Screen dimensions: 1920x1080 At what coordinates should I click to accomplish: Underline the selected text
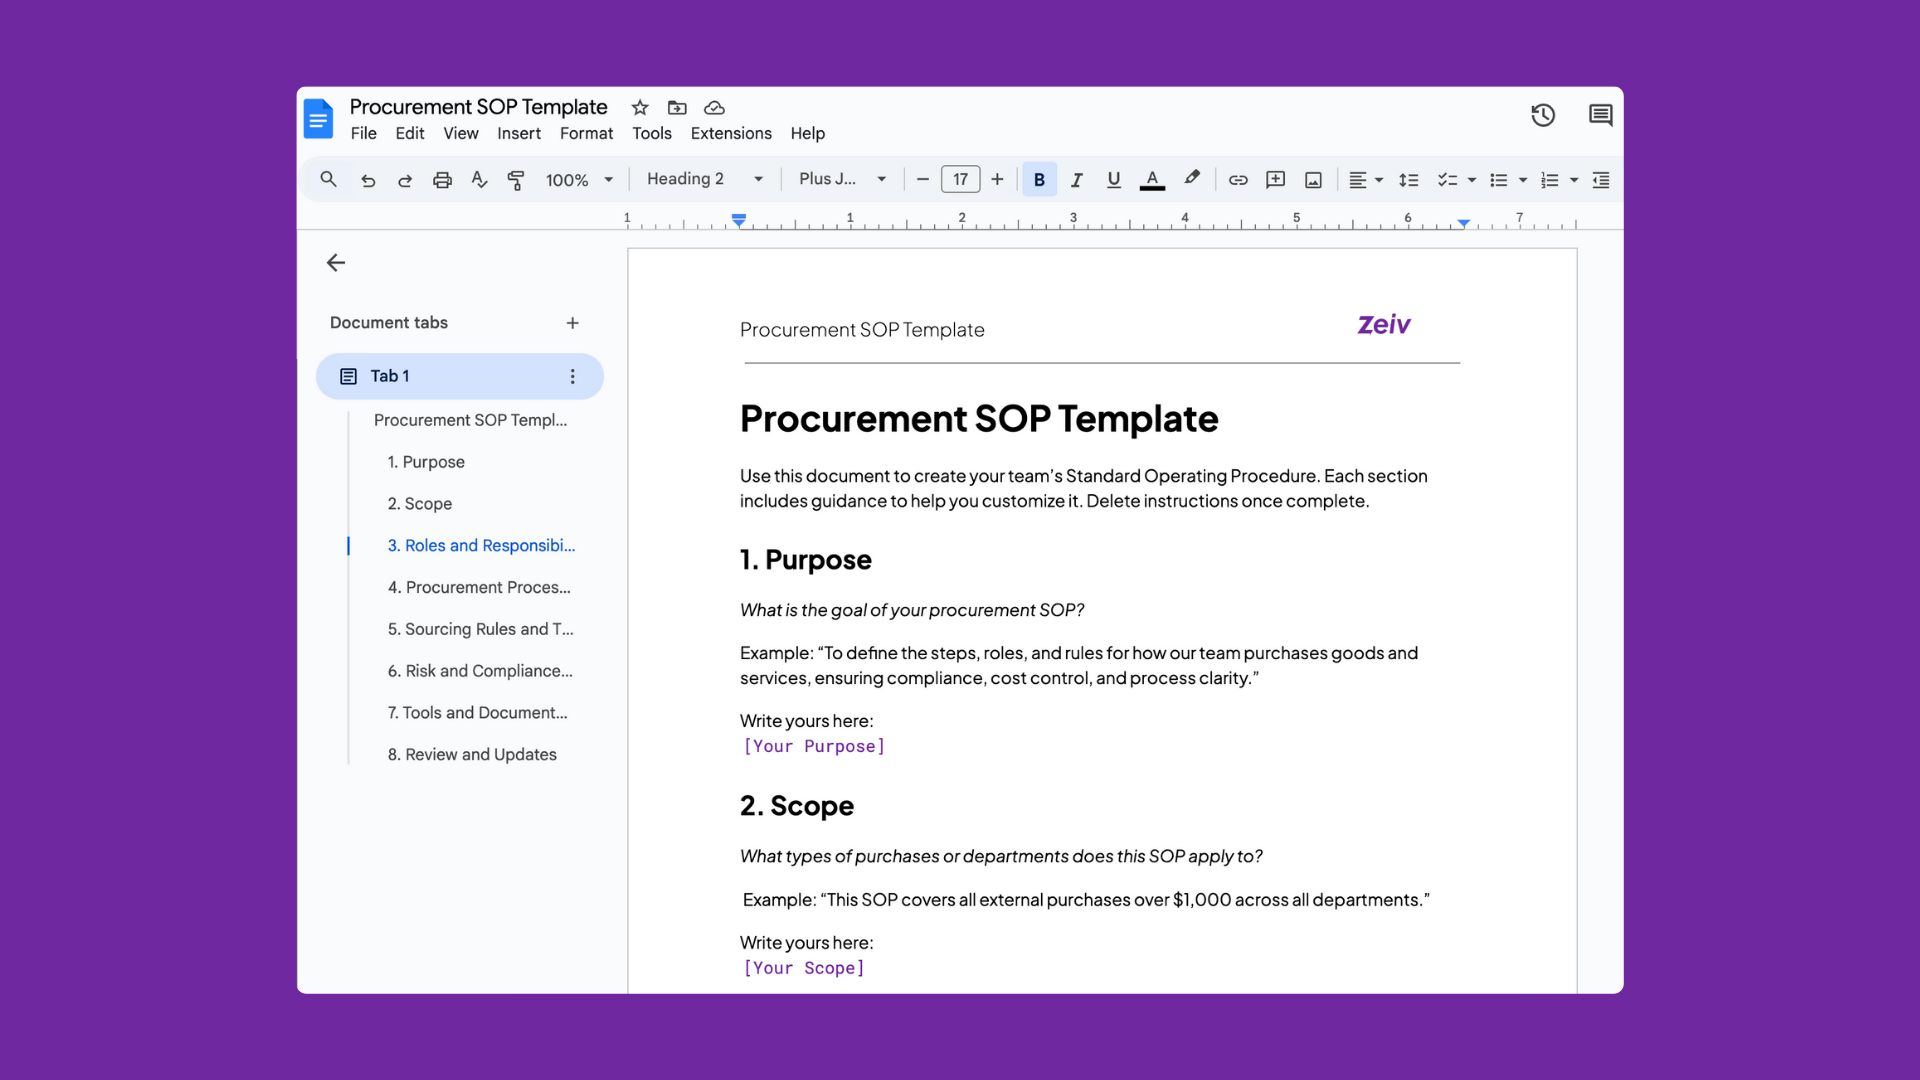pos(1113,179)
